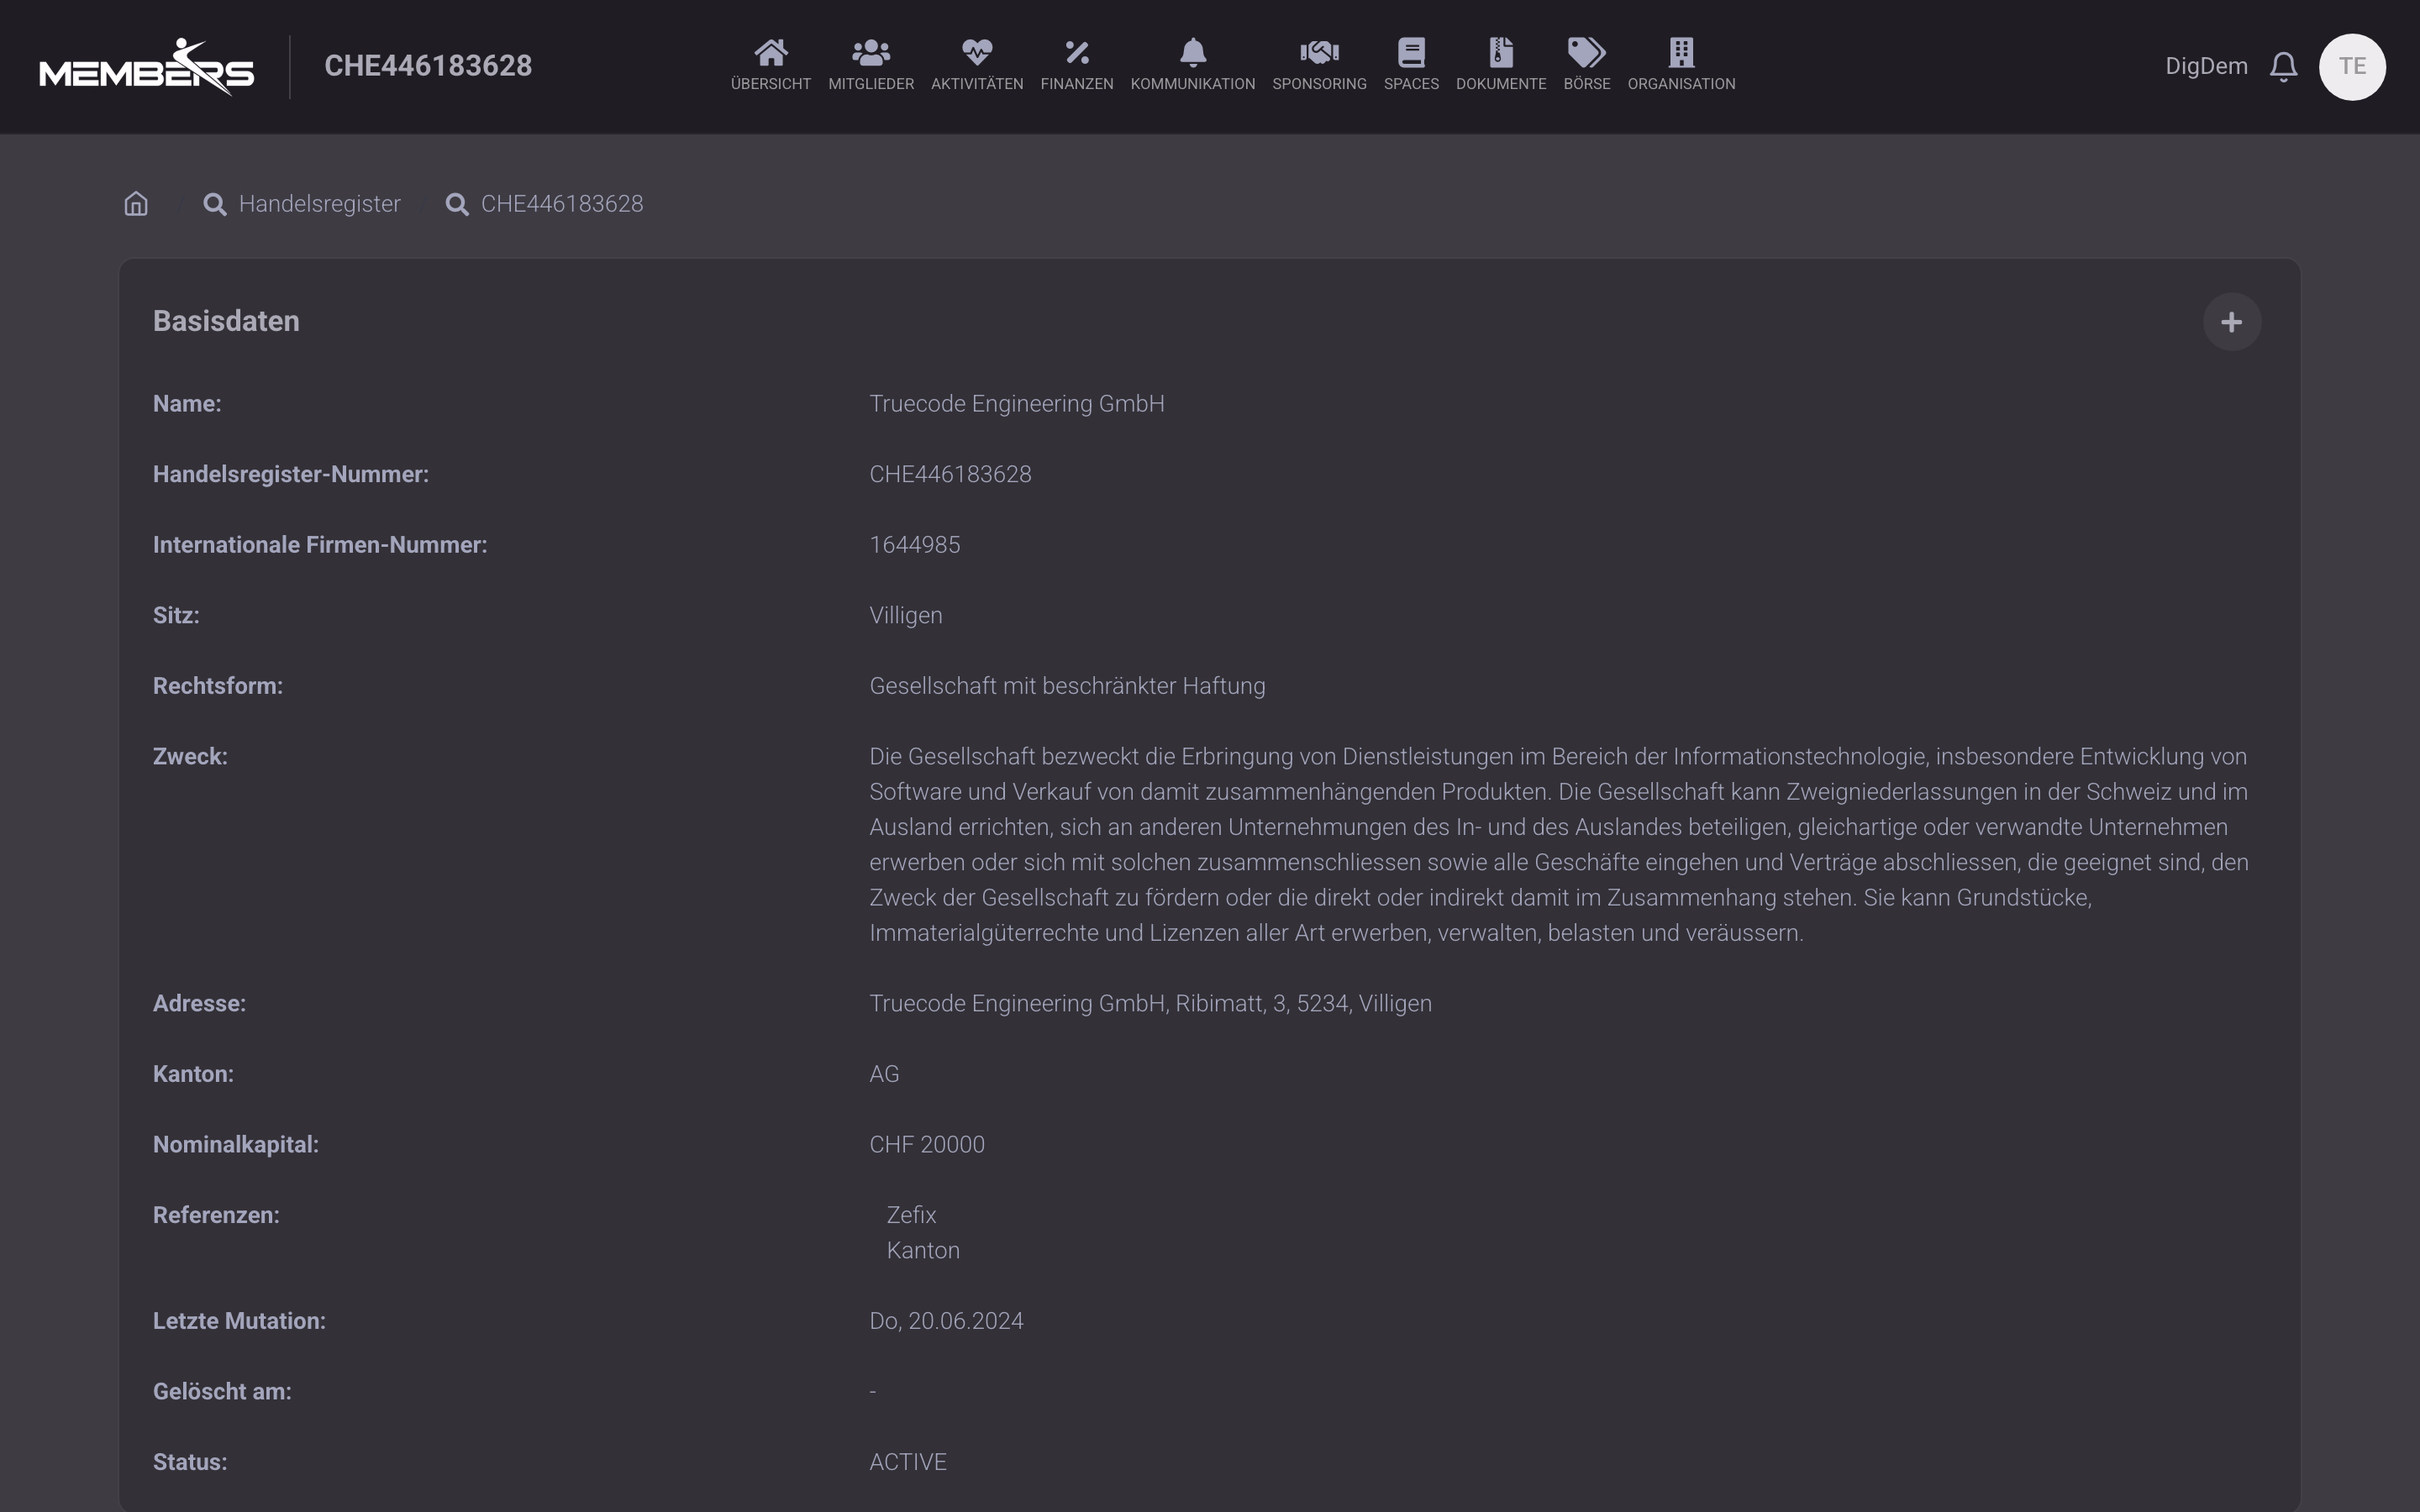The image size is (2420, 1512).
Task: Open the Übersicht home icon
Action: tap(770, 51)
